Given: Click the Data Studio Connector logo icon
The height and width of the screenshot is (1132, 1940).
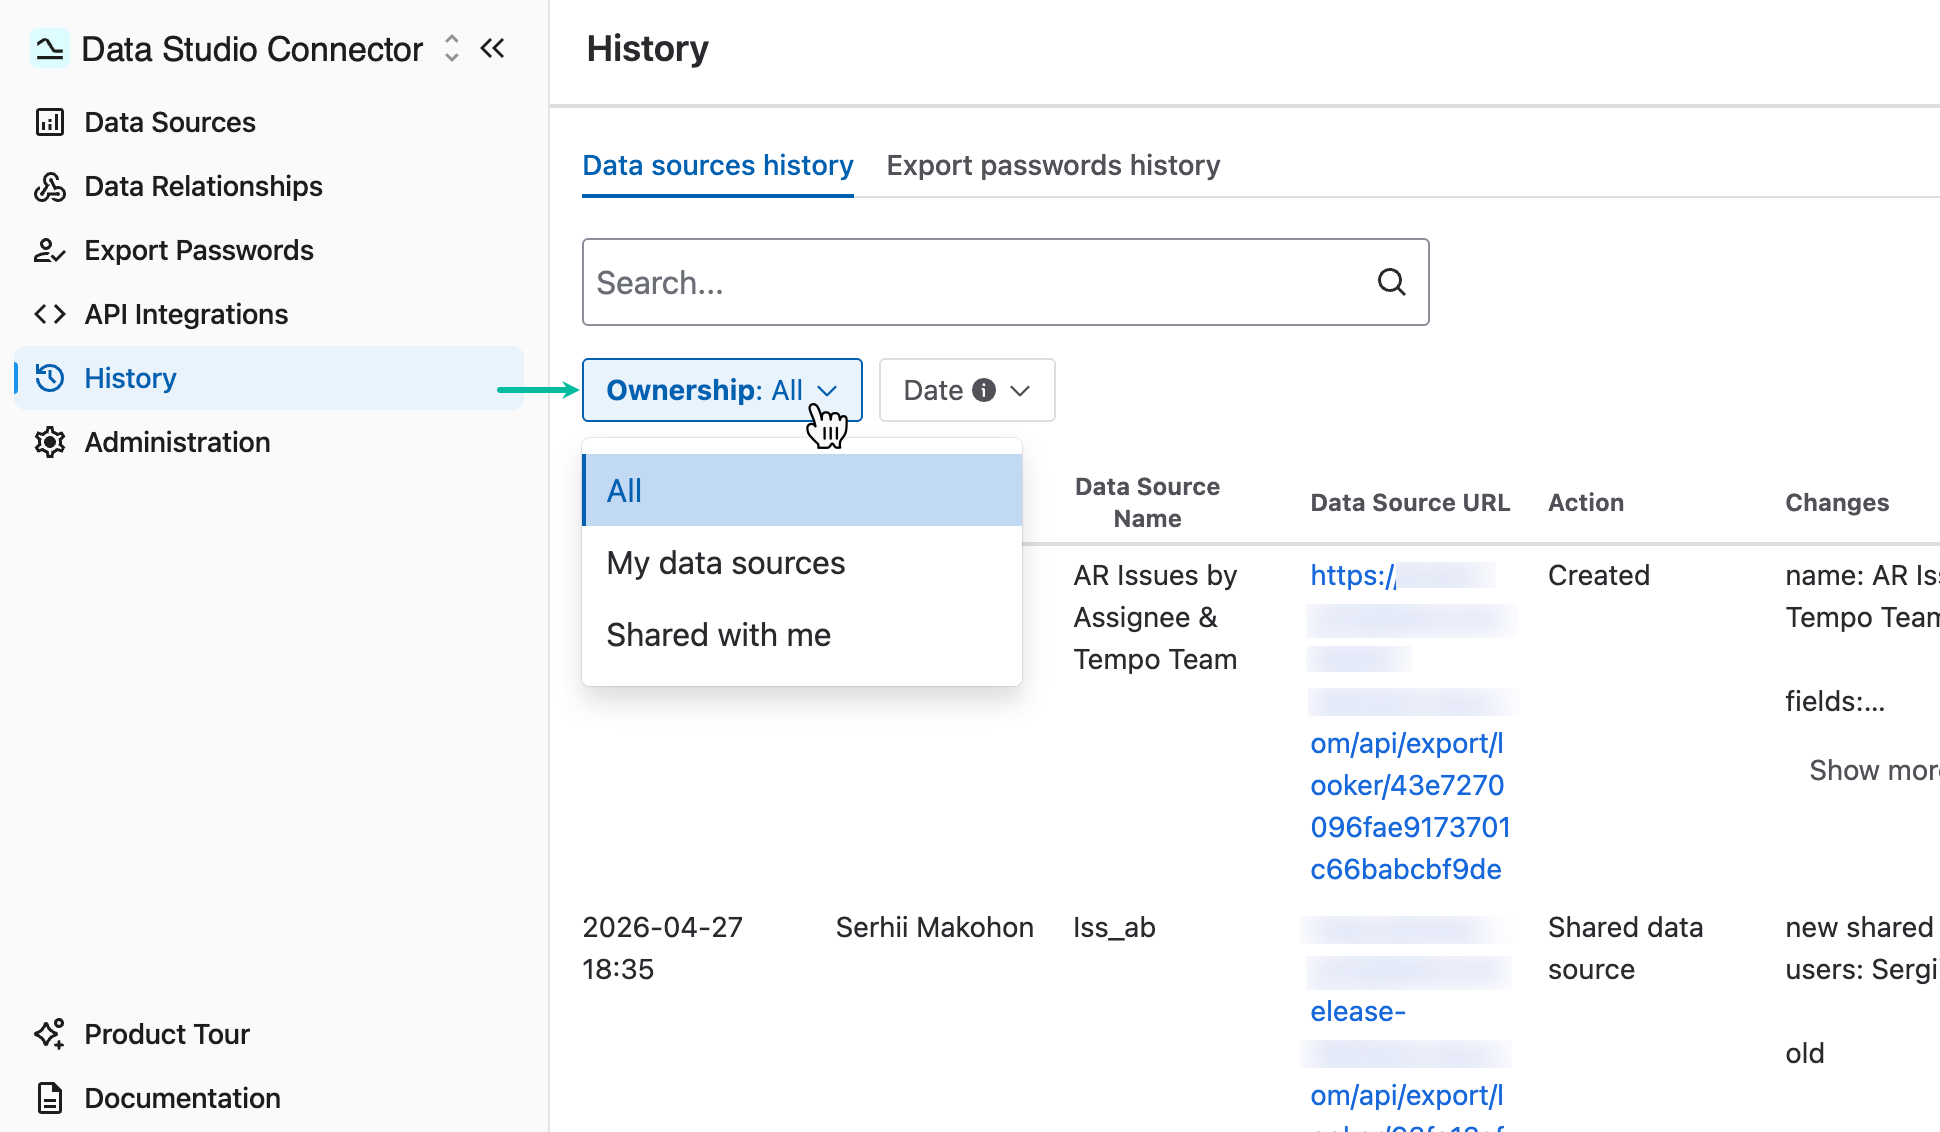Looking at the screenshot, I should [x=48, y=48].
